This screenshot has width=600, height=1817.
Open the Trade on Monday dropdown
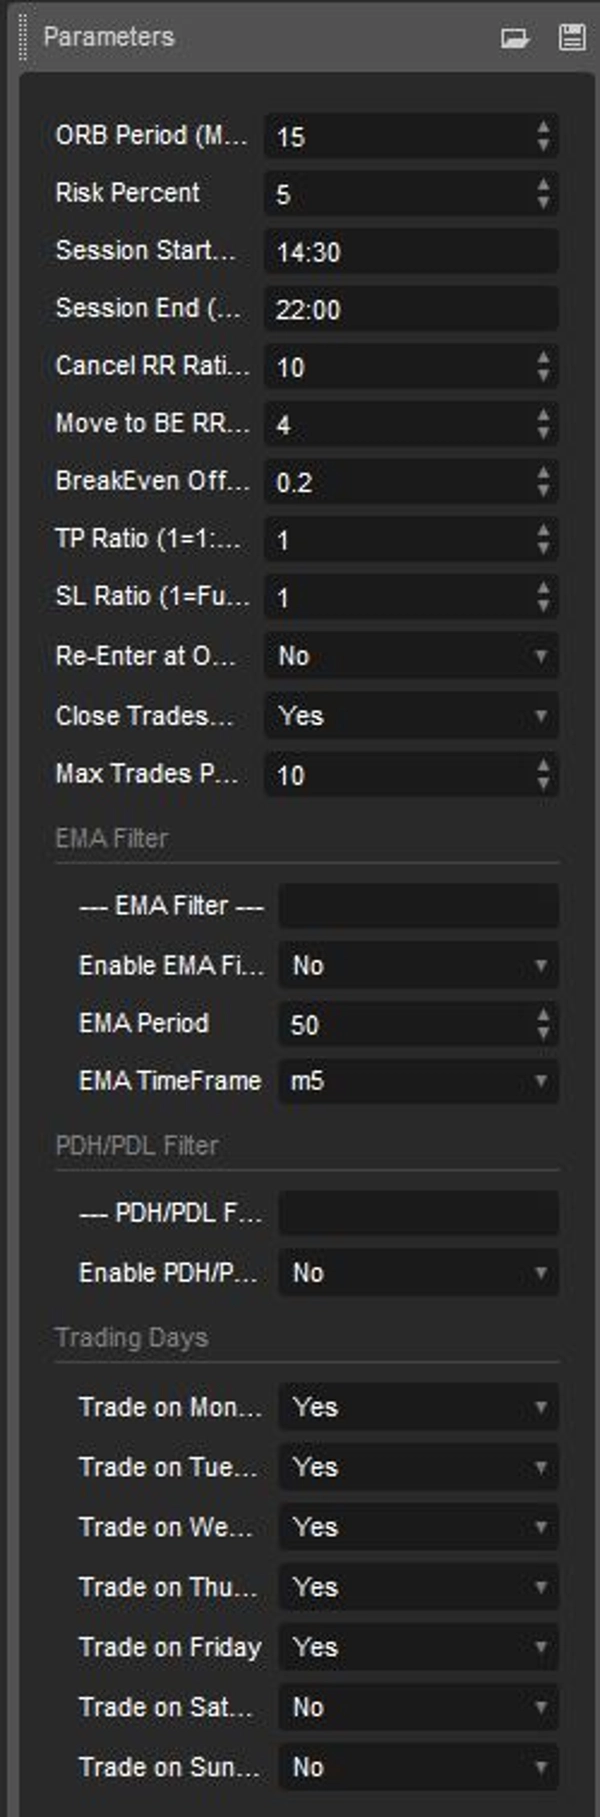(417, 1407)
